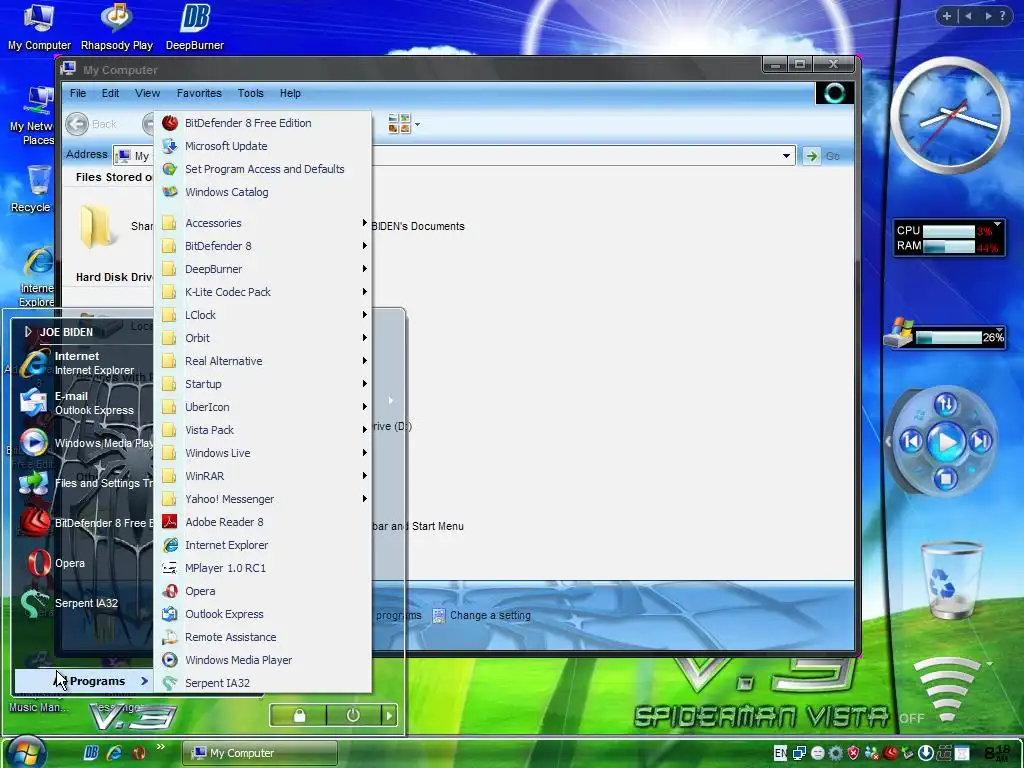The image size is (1024, 768).
Task: Open the Address bar dropdown arrow
Action: [786, 155]
